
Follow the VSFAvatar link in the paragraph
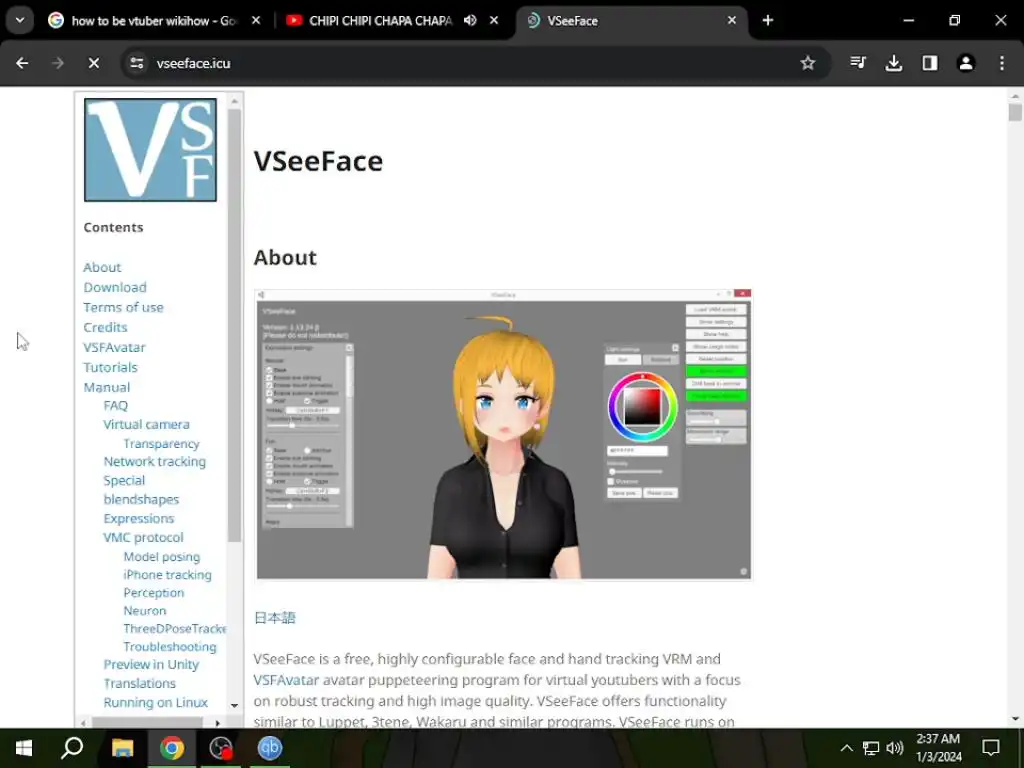click(286, 680)
